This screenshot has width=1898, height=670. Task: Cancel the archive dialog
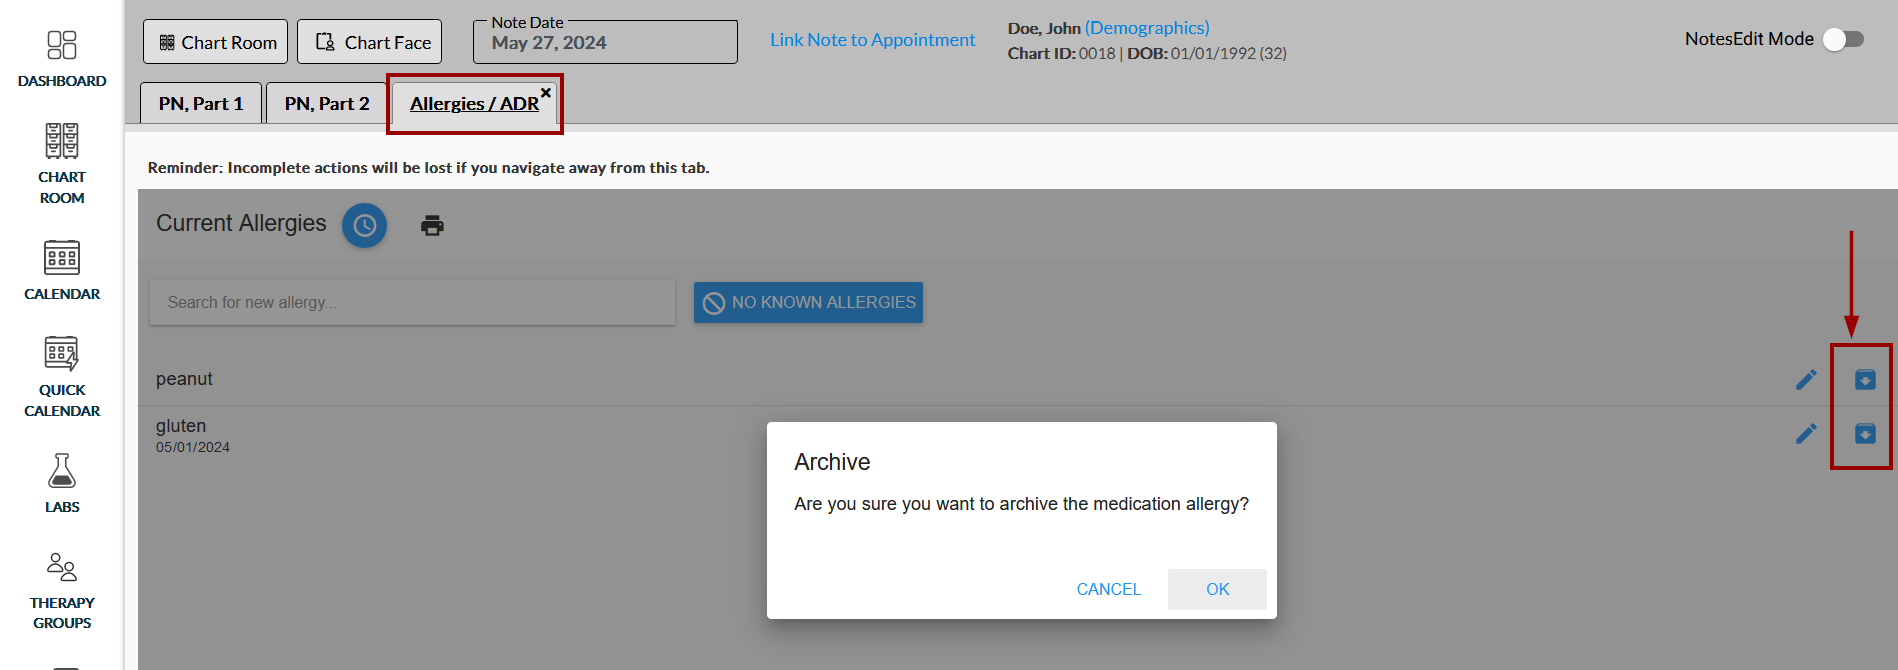(1108, 589)
